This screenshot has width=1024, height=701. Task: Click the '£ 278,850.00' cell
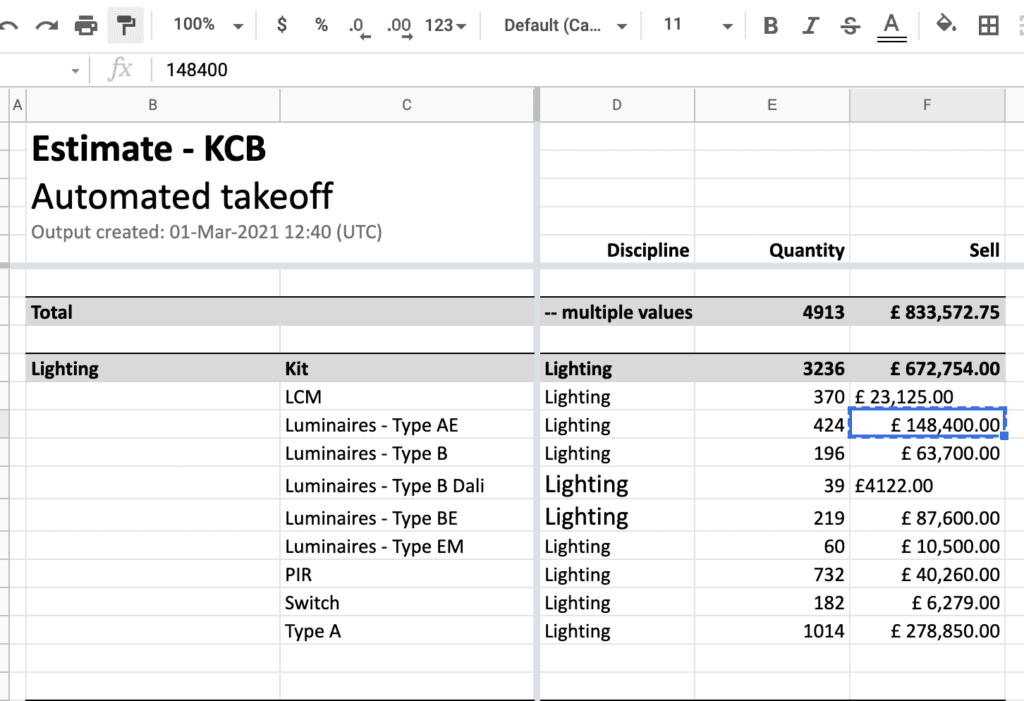pos(927,630)
